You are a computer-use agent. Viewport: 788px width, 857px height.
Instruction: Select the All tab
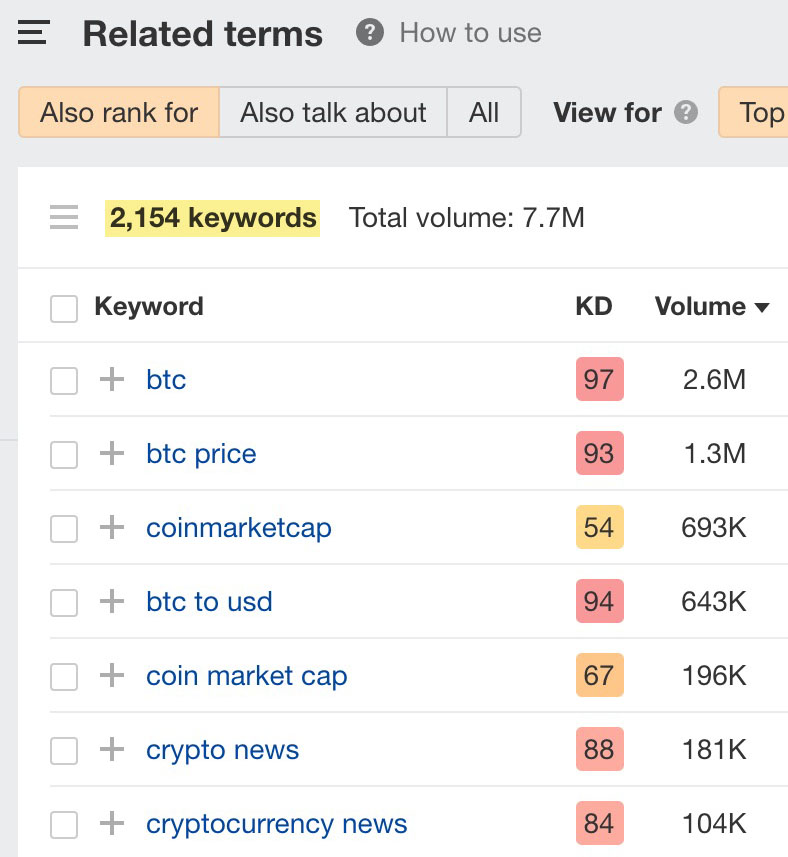tap(484, 112)
